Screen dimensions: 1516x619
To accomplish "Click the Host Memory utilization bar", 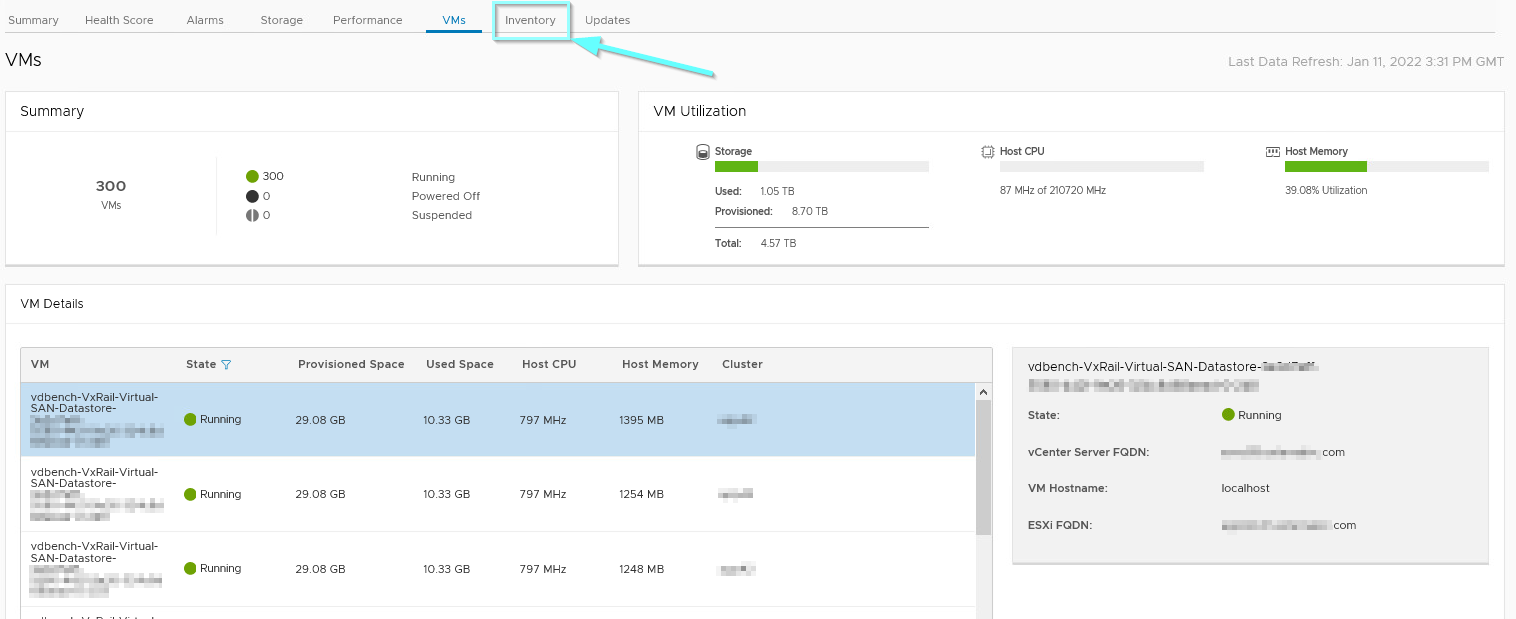I will [1387, 167].
